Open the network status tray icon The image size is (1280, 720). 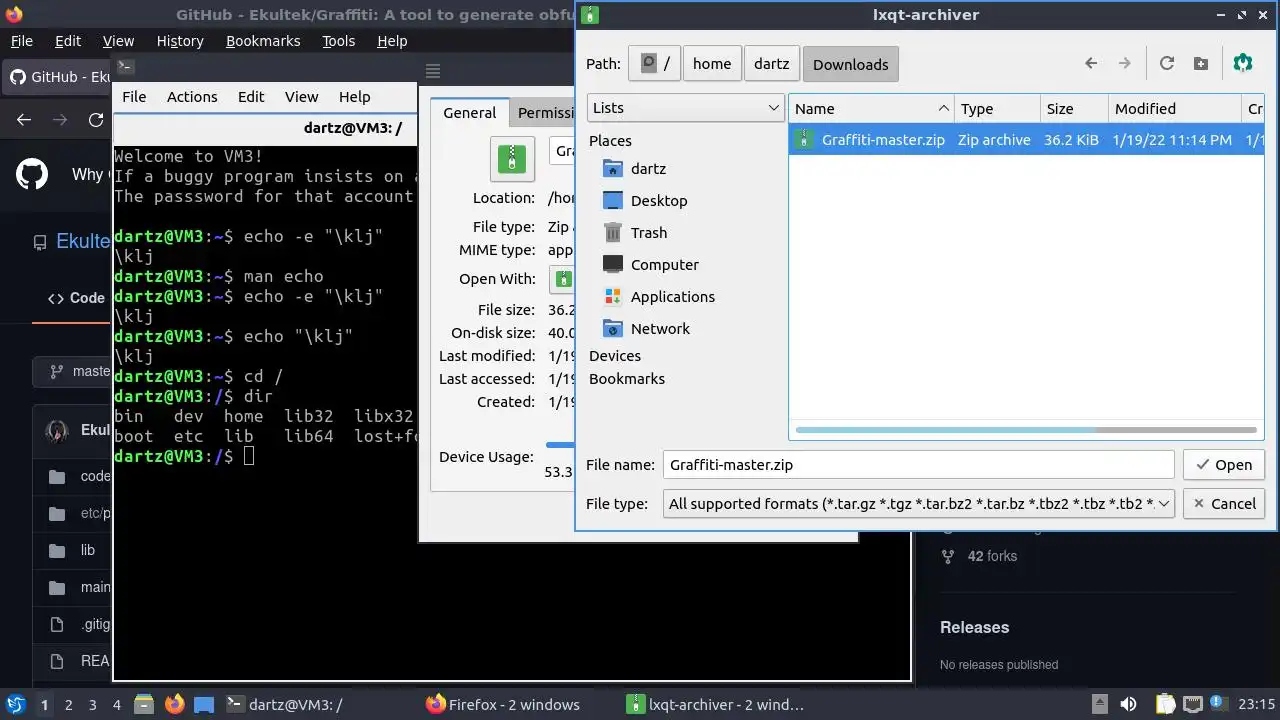(1192, 705)
